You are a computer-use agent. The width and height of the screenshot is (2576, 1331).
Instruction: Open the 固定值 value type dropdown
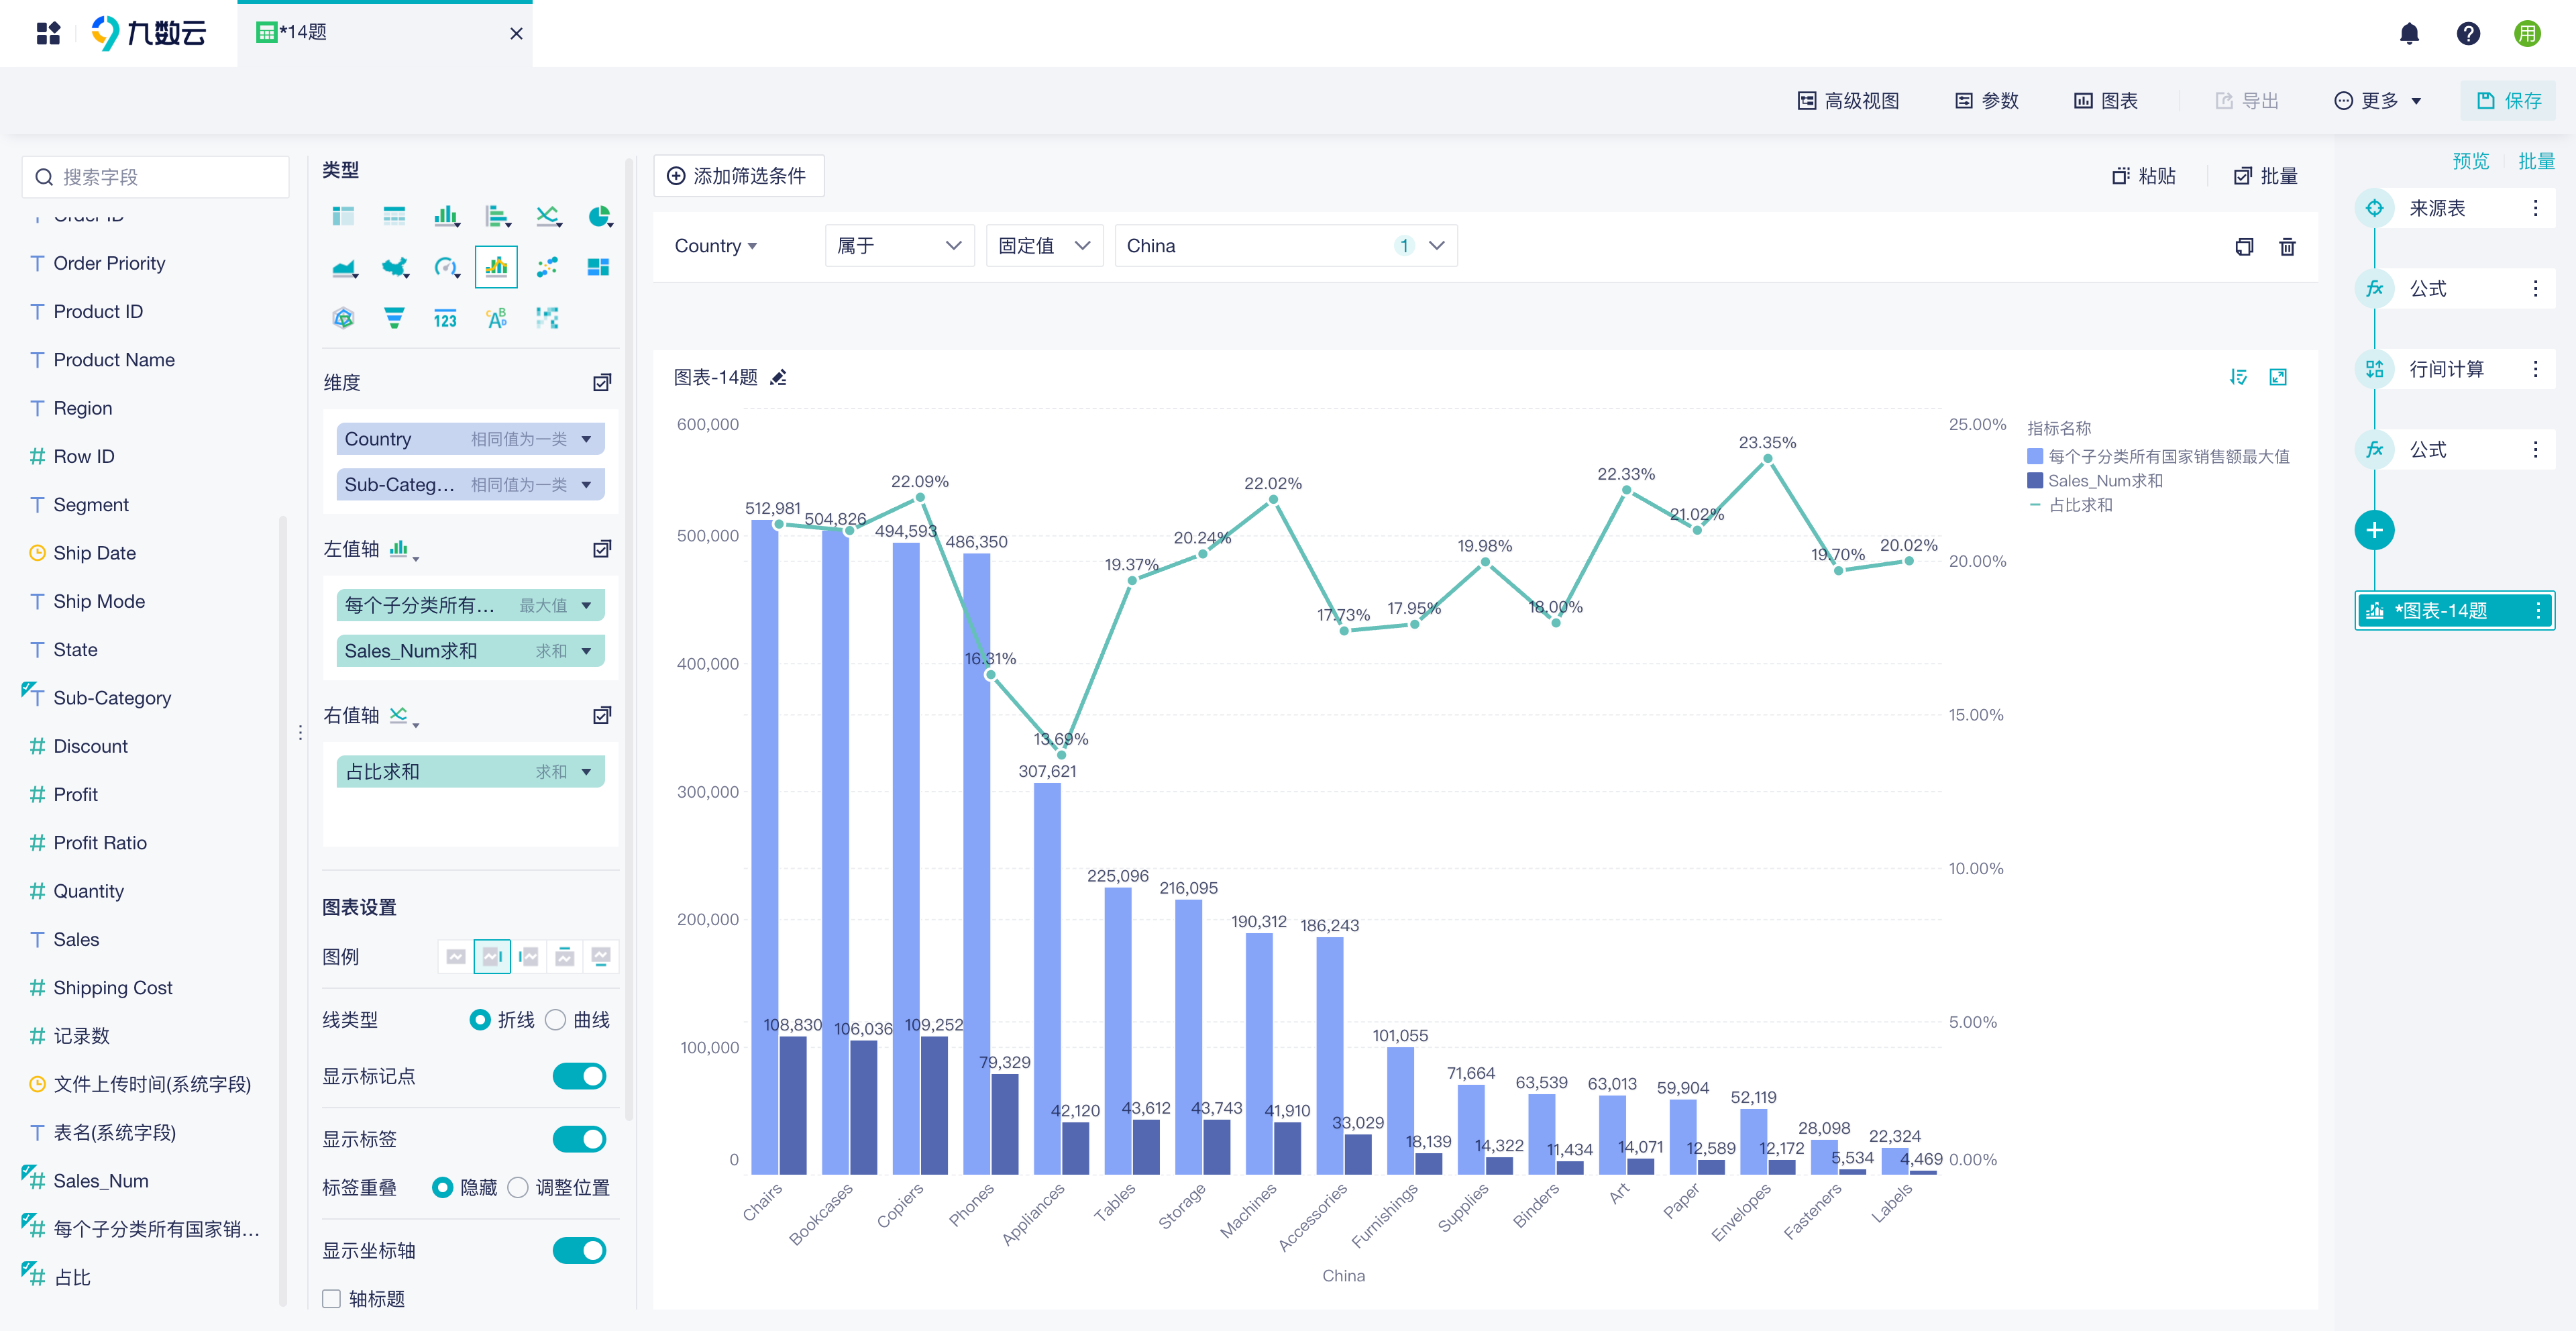point(1044,246)
